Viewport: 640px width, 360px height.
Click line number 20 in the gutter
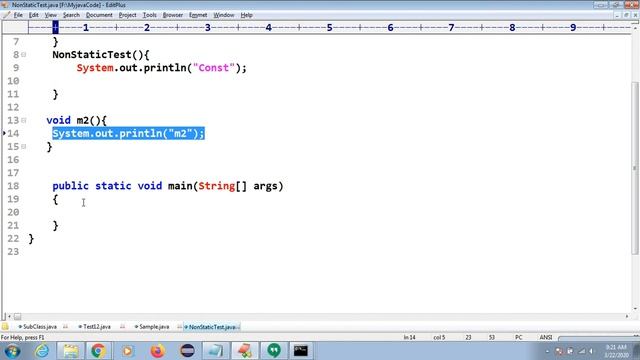13,212
